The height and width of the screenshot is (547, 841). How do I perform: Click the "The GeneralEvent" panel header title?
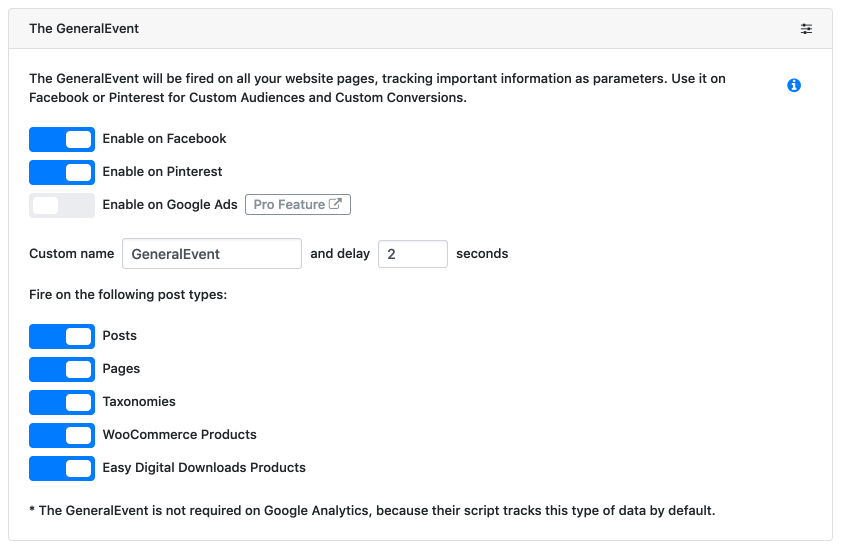pyautogui.click(x=84, y=28)
